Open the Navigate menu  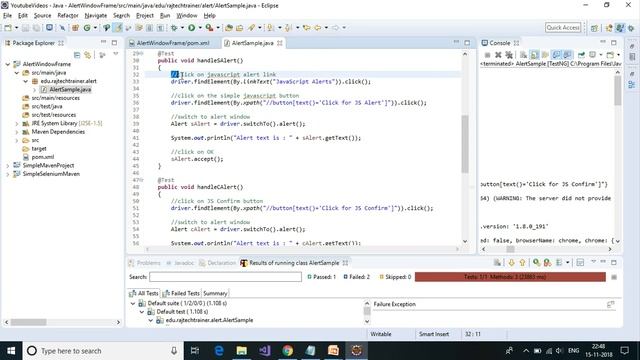point(96,16)
